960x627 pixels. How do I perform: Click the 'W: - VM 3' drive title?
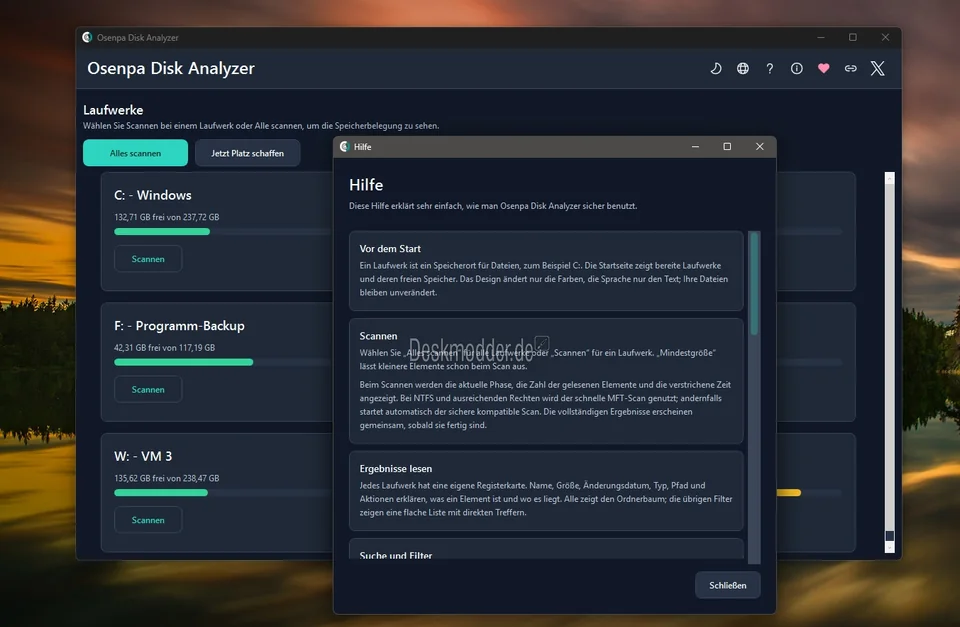(x=143, y=456)
